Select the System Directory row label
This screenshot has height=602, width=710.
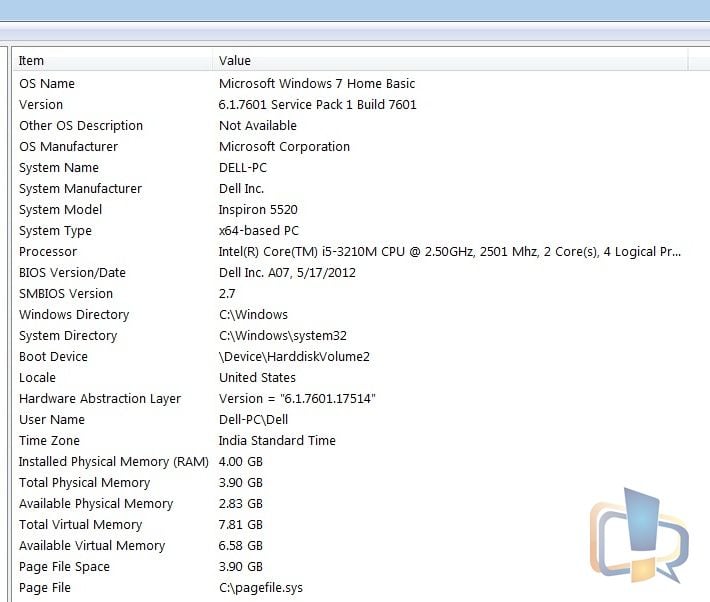coord(68,336)
